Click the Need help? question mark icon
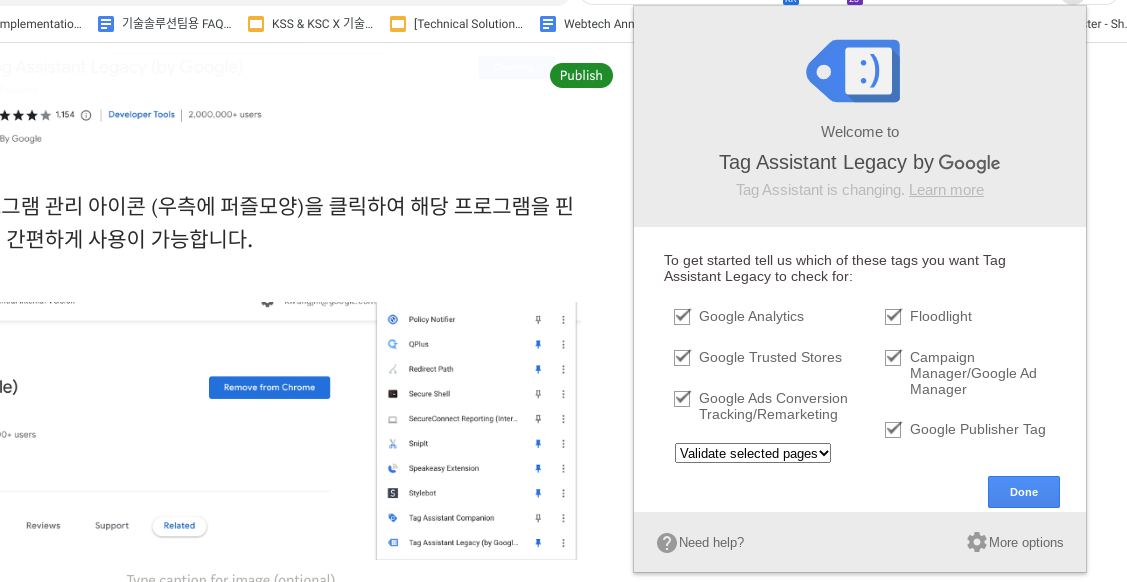 666,542
